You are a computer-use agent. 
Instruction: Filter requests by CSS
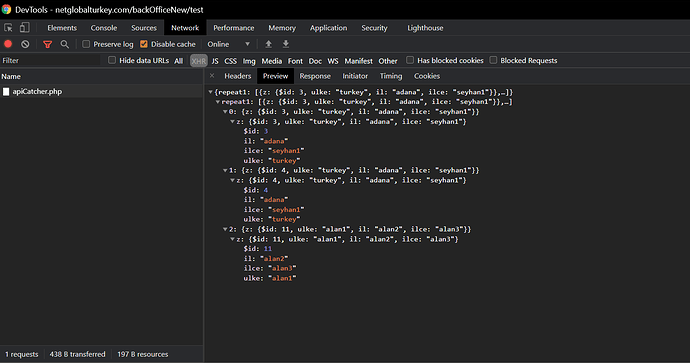point(231,61)
